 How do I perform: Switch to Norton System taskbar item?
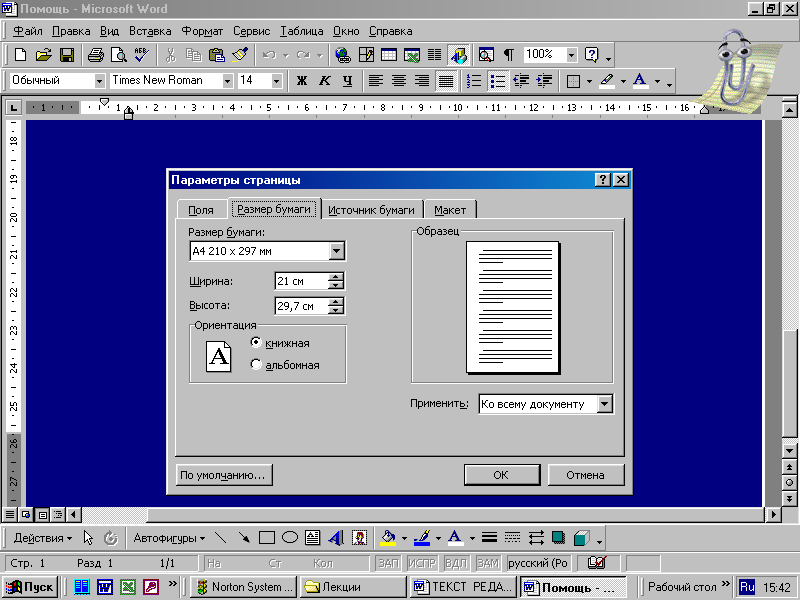(244, 587)
